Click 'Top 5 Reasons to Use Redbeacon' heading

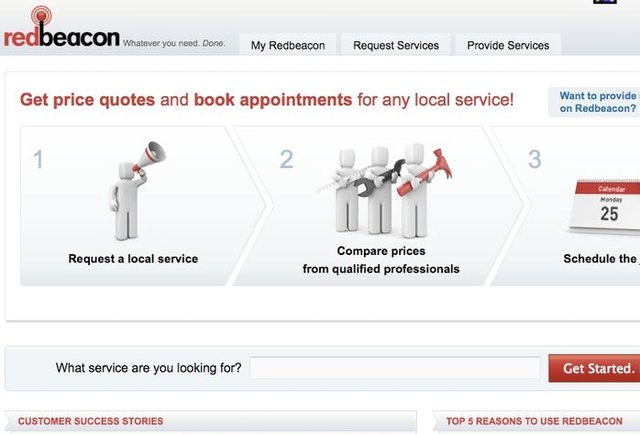pyautogui.click(x=534, y=421)
